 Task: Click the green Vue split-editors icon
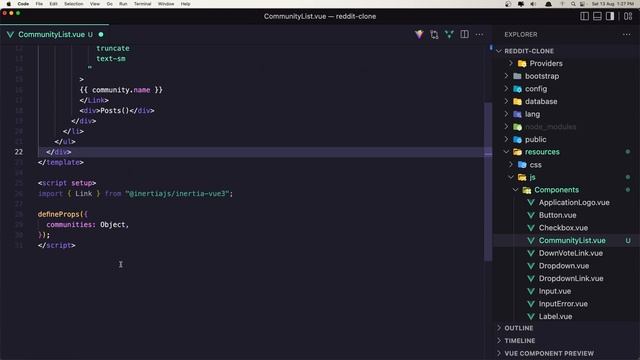coord(449,35)
